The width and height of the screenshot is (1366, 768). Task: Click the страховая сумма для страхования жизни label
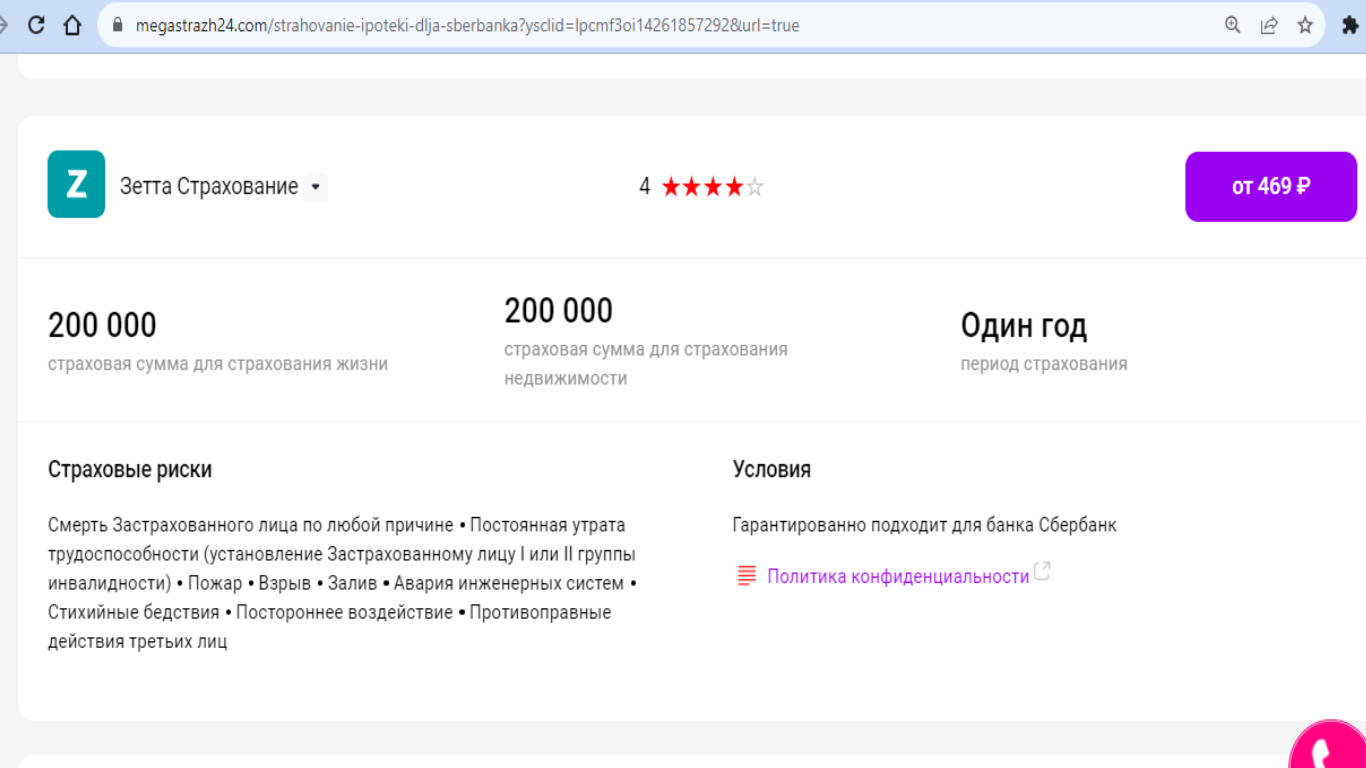[218, 364]
